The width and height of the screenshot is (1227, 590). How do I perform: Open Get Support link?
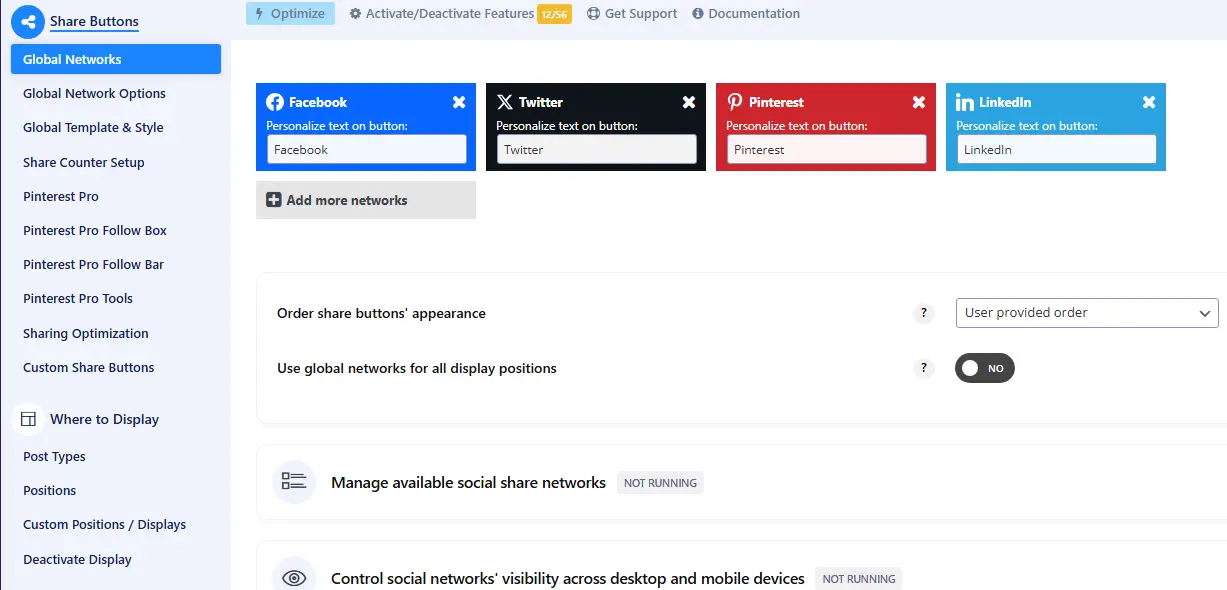632,14
